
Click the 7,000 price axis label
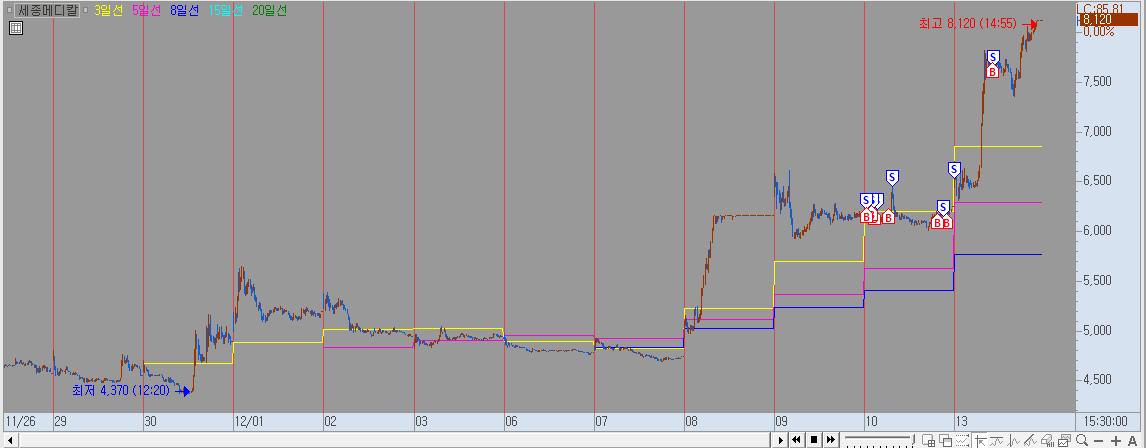point(1096,131)
